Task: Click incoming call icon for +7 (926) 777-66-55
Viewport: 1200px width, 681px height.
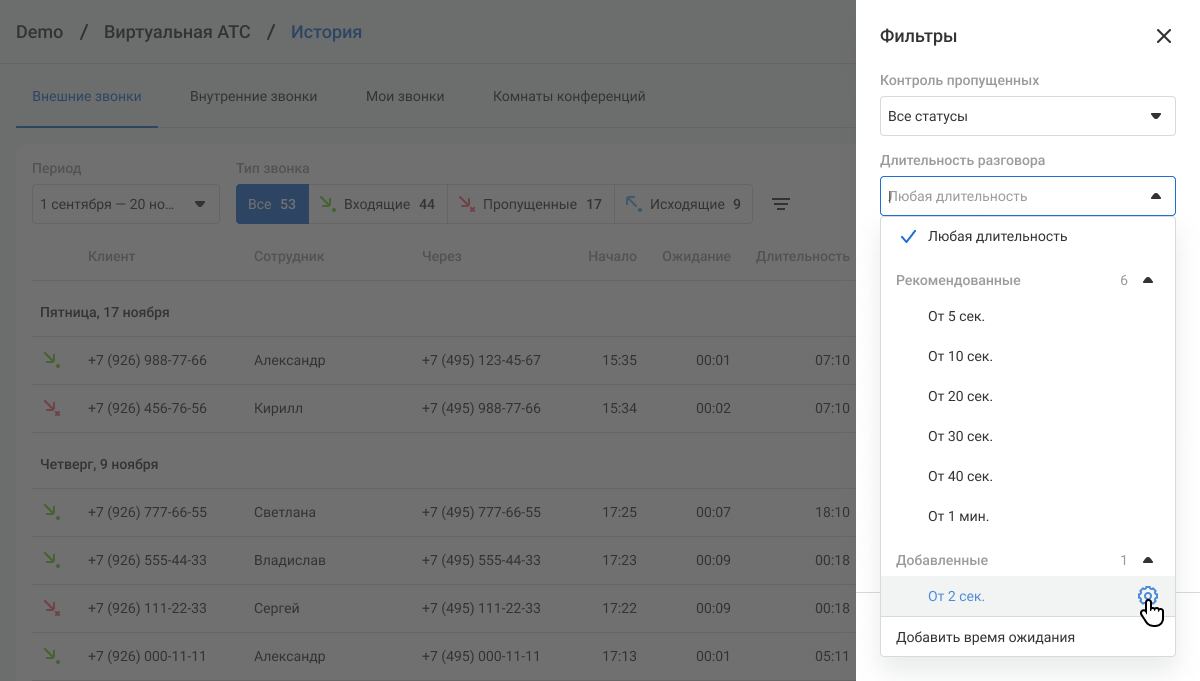Action: [50, 512]
